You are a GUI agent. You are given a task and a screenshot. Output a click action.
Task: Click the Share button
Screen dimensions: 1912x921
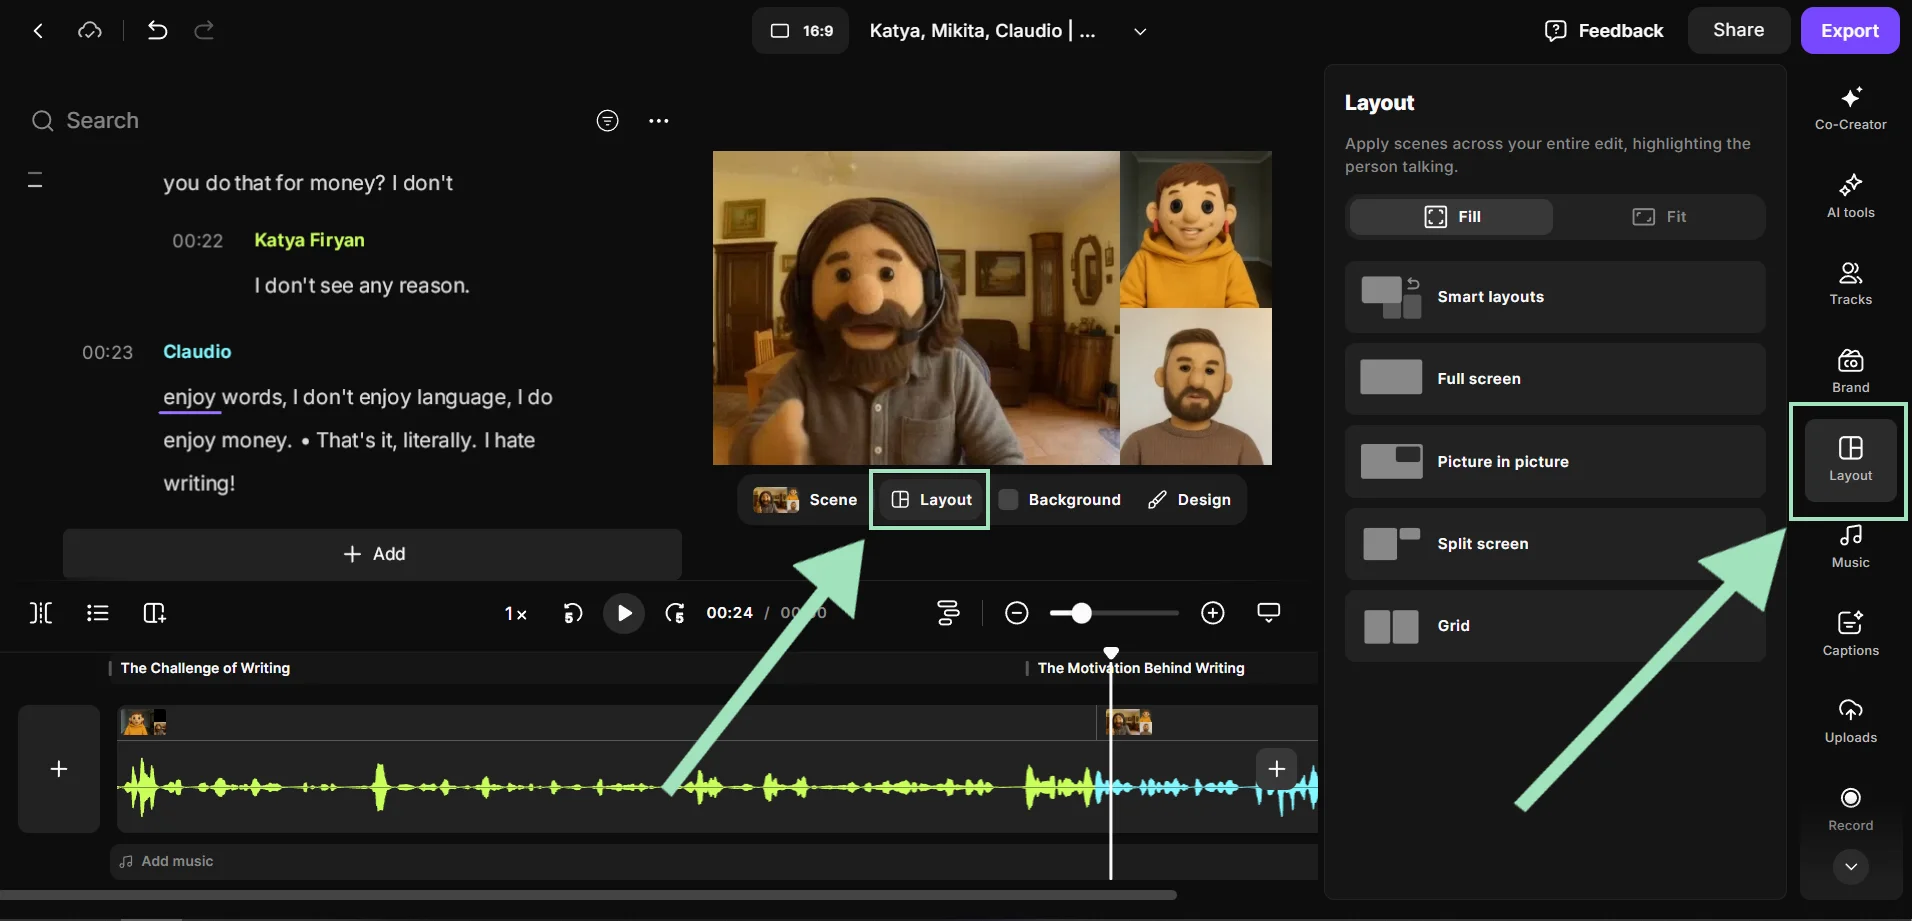tap(1738, 30)
